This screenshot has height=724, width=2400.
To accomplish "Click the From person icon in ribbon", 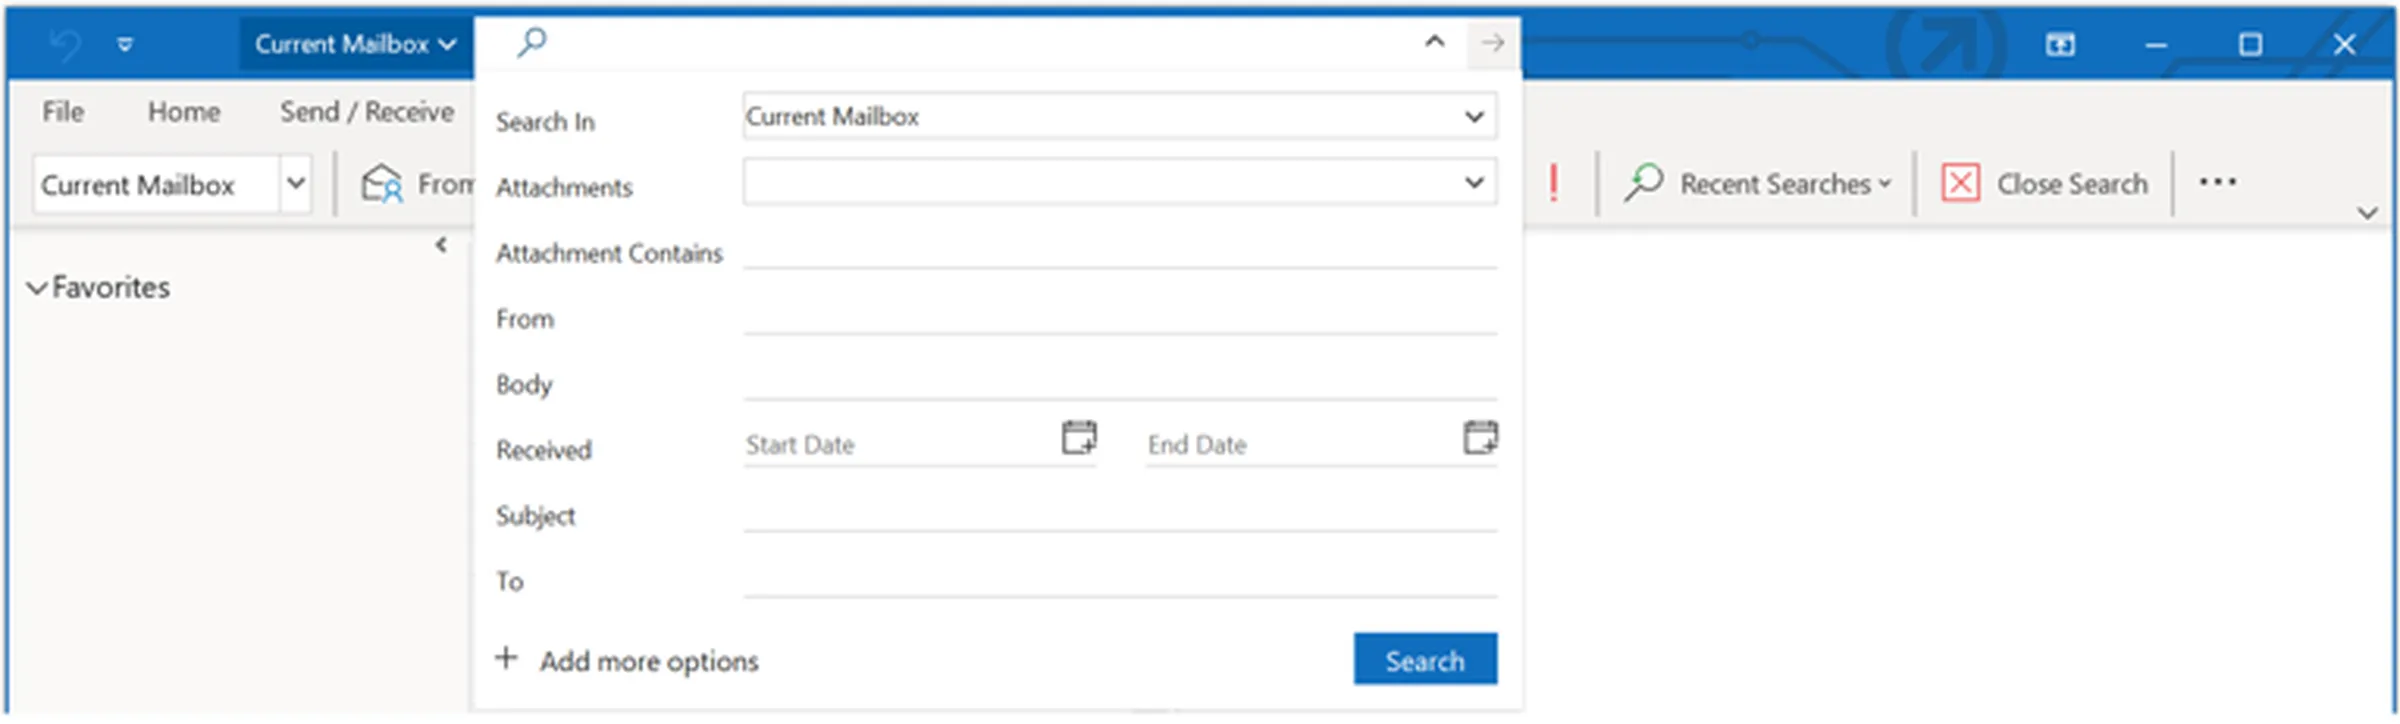I will click(x=381, y=184).
